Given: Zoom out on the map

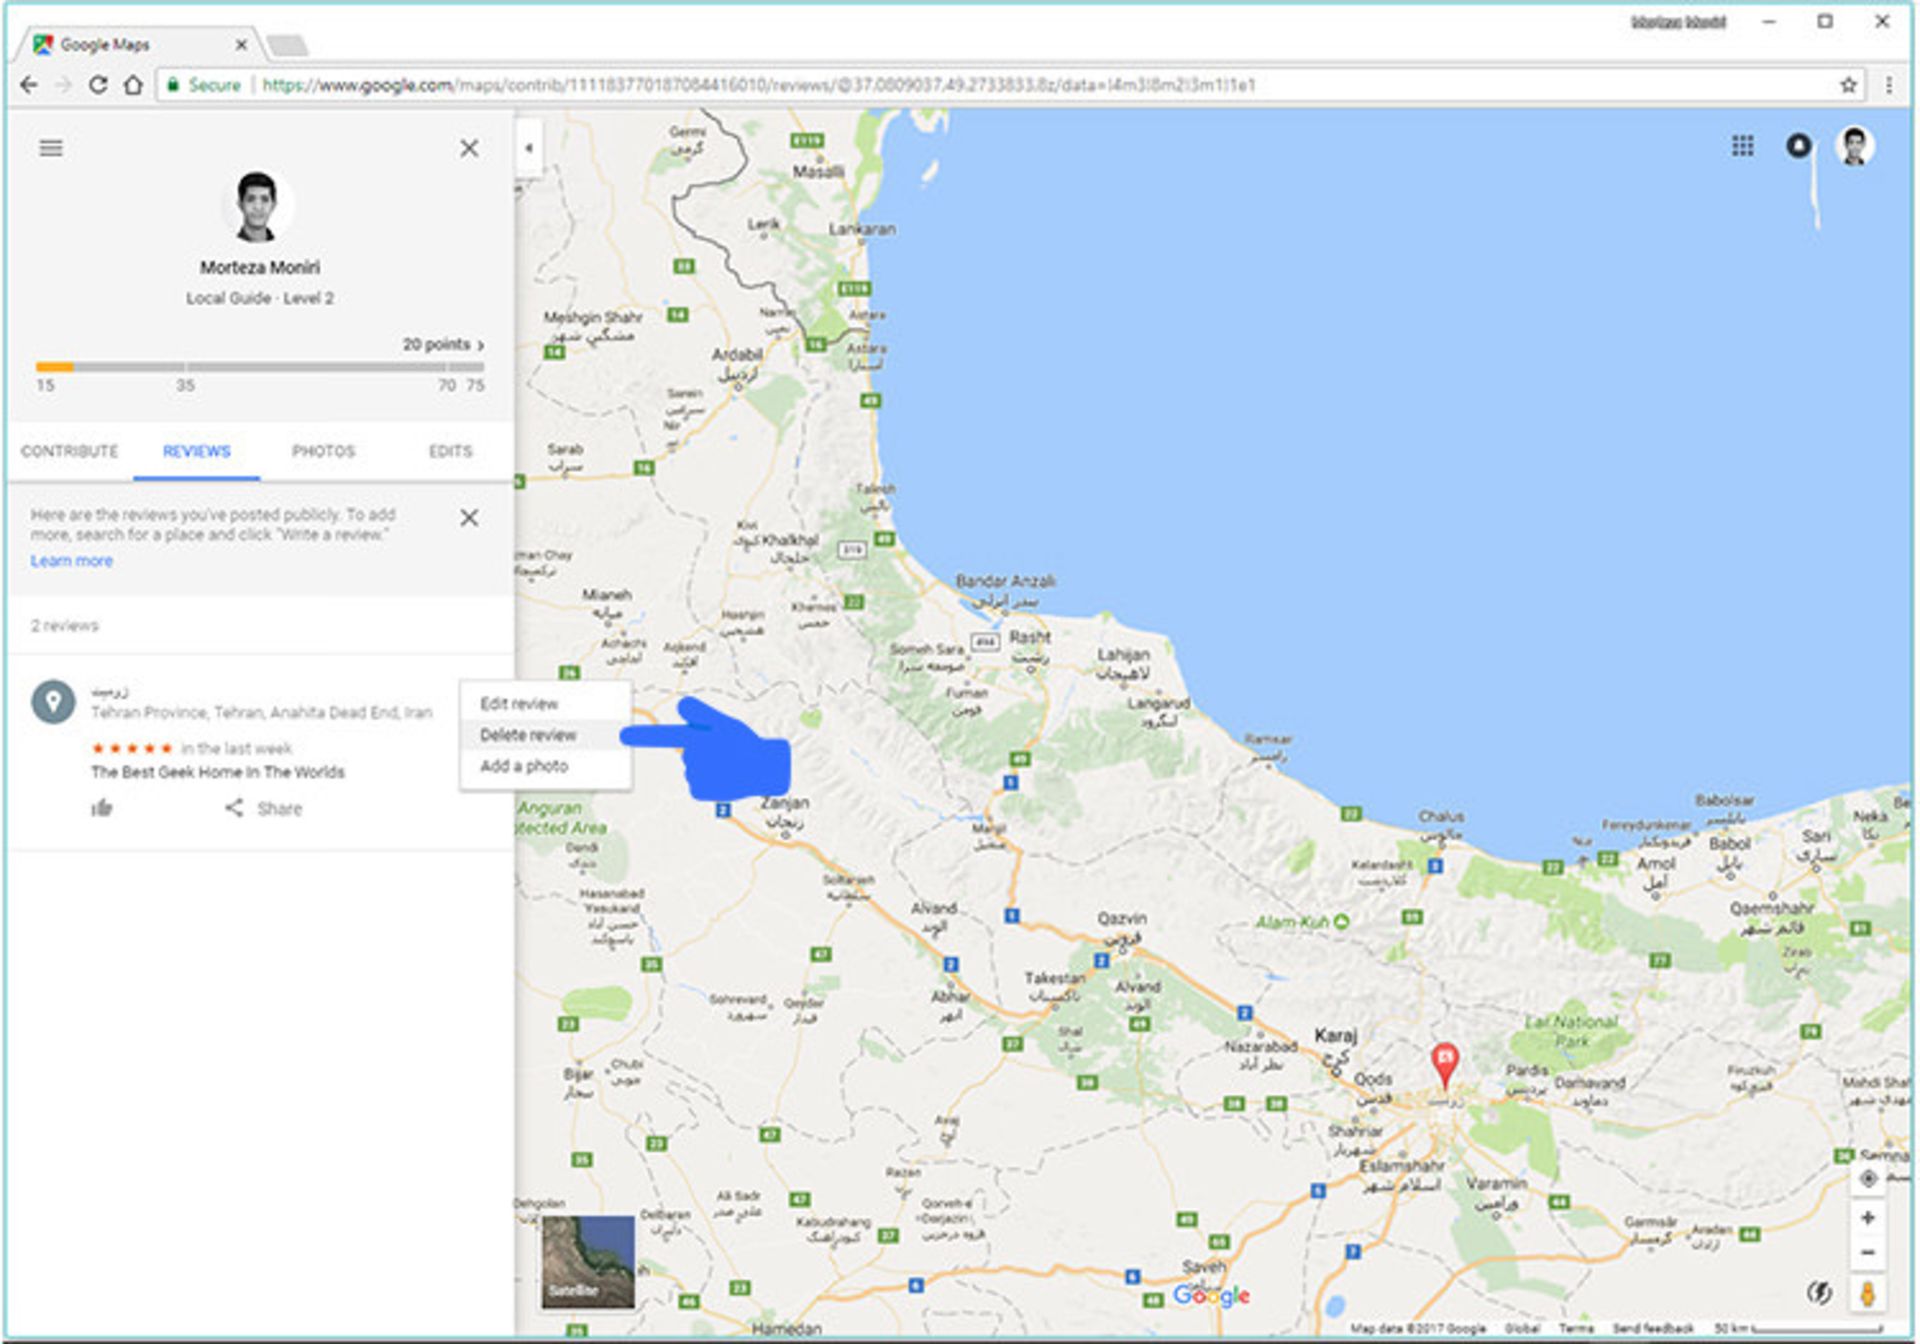Looking at the screenshot, I should (1867, 1253).
